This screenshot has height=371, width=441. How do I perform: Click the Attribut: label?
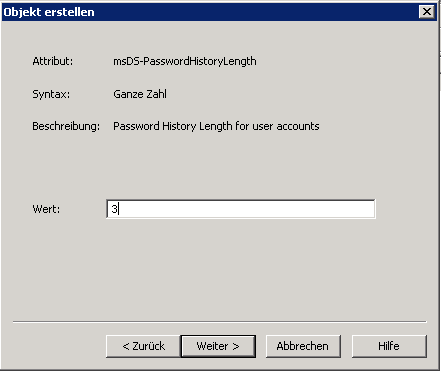point(53,61)
